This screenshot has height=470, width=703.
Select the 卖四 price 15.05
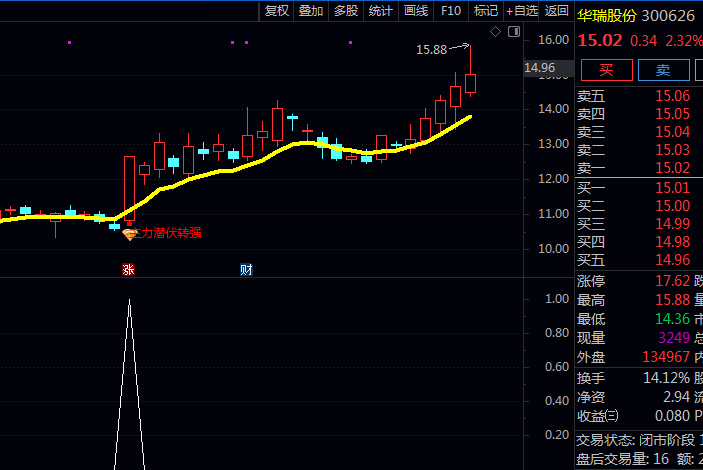pos(673,114)
